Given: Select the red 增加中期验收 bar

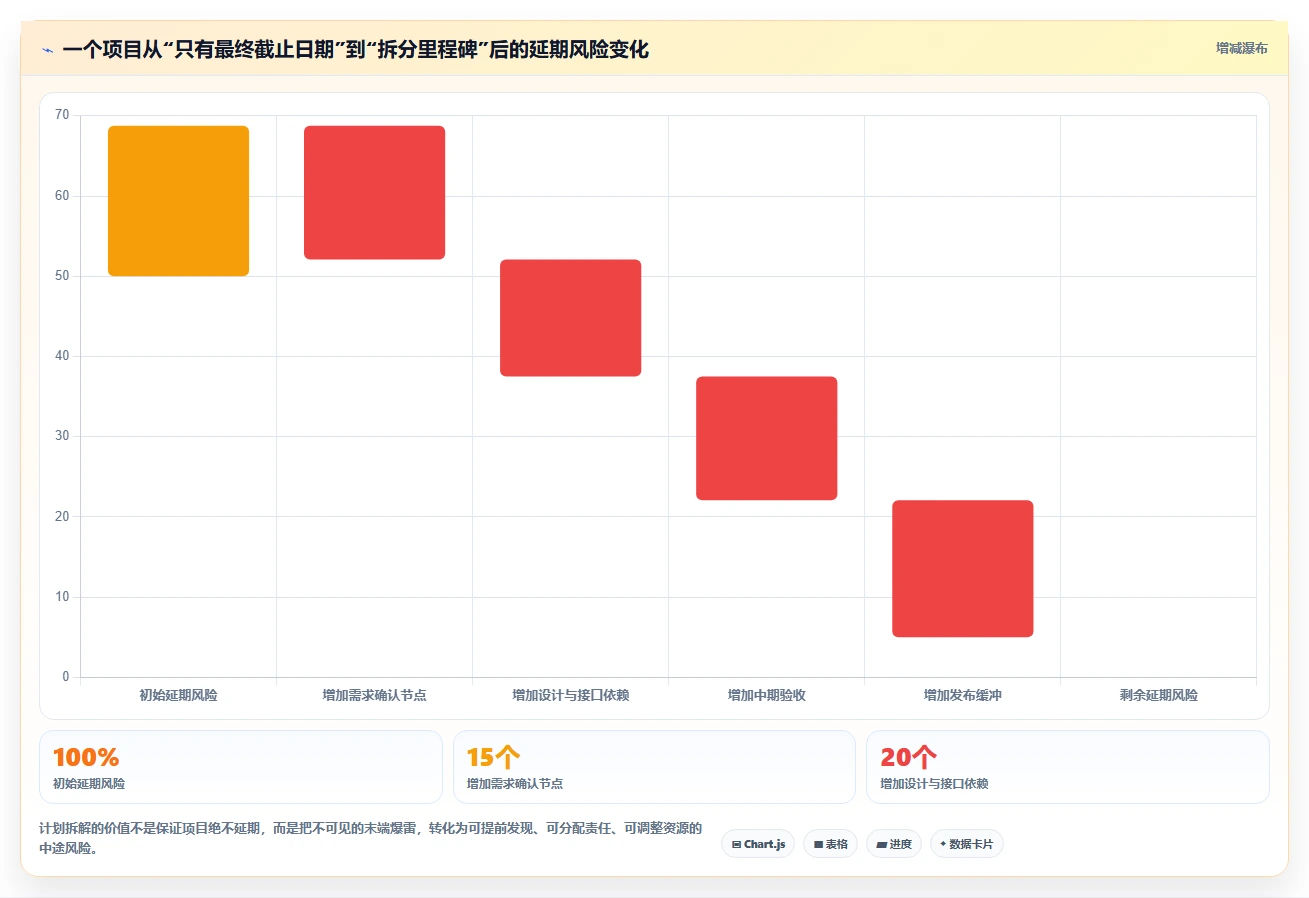Looking at the screenshot, I should coord(766,438).
